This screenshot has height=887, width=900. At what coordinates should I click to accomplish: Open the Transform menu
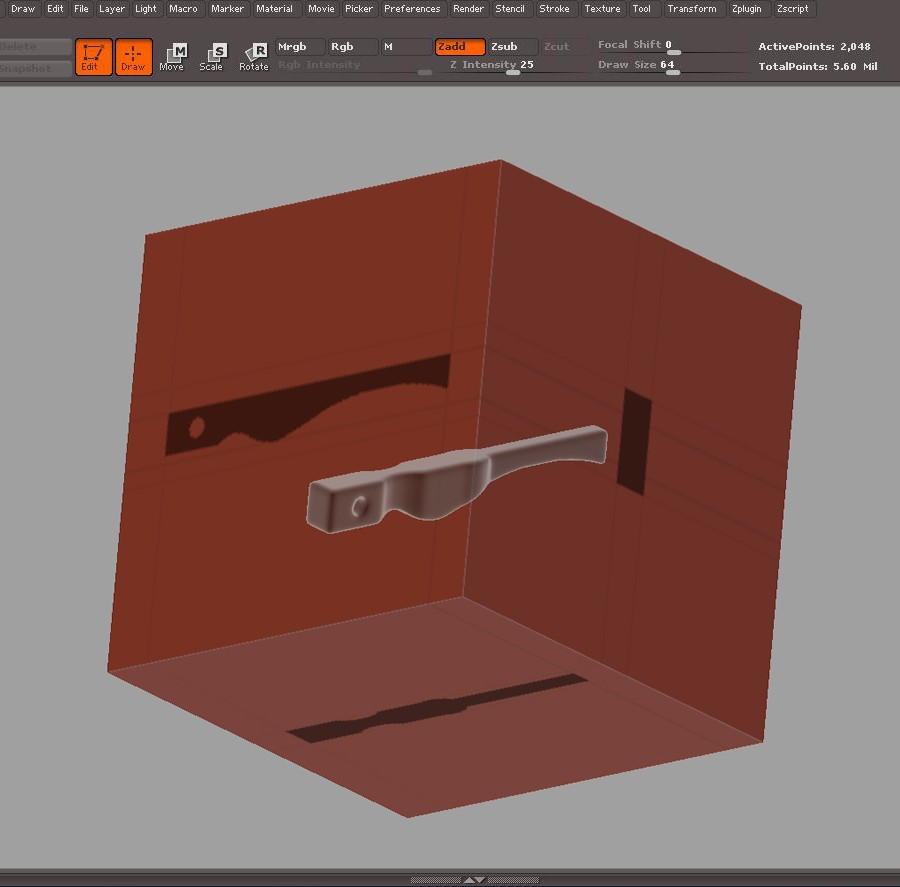[x=692, y=9]
